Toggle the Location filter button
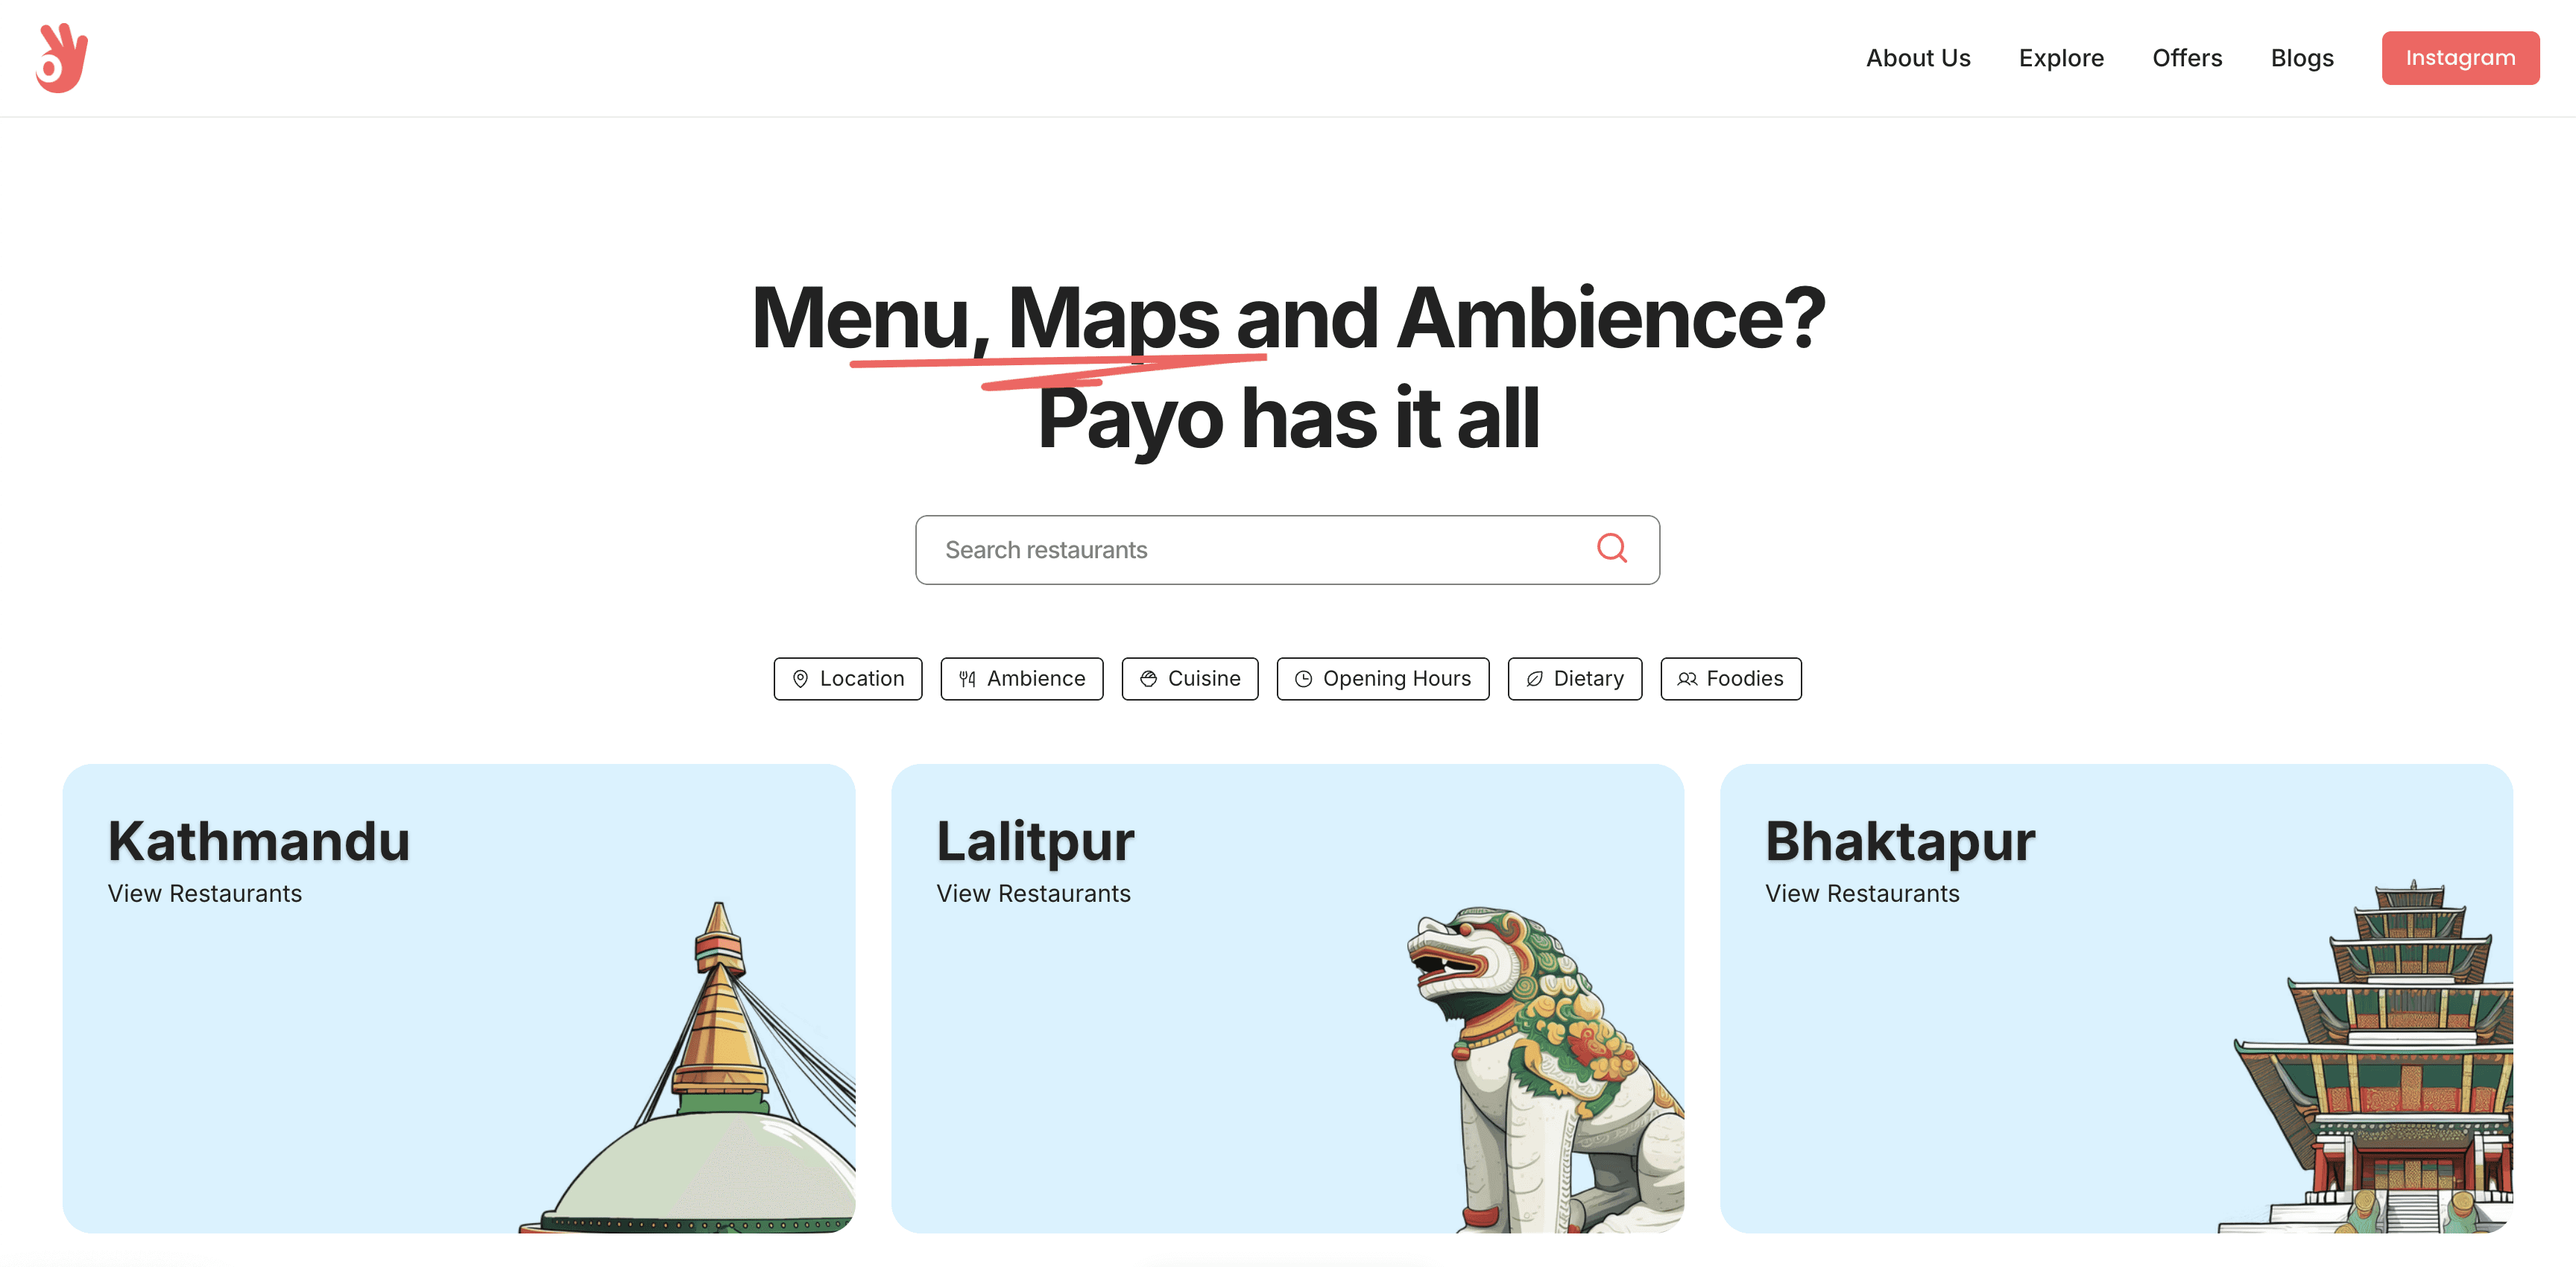This screenshot has width=2576, height=1267. 847,677
